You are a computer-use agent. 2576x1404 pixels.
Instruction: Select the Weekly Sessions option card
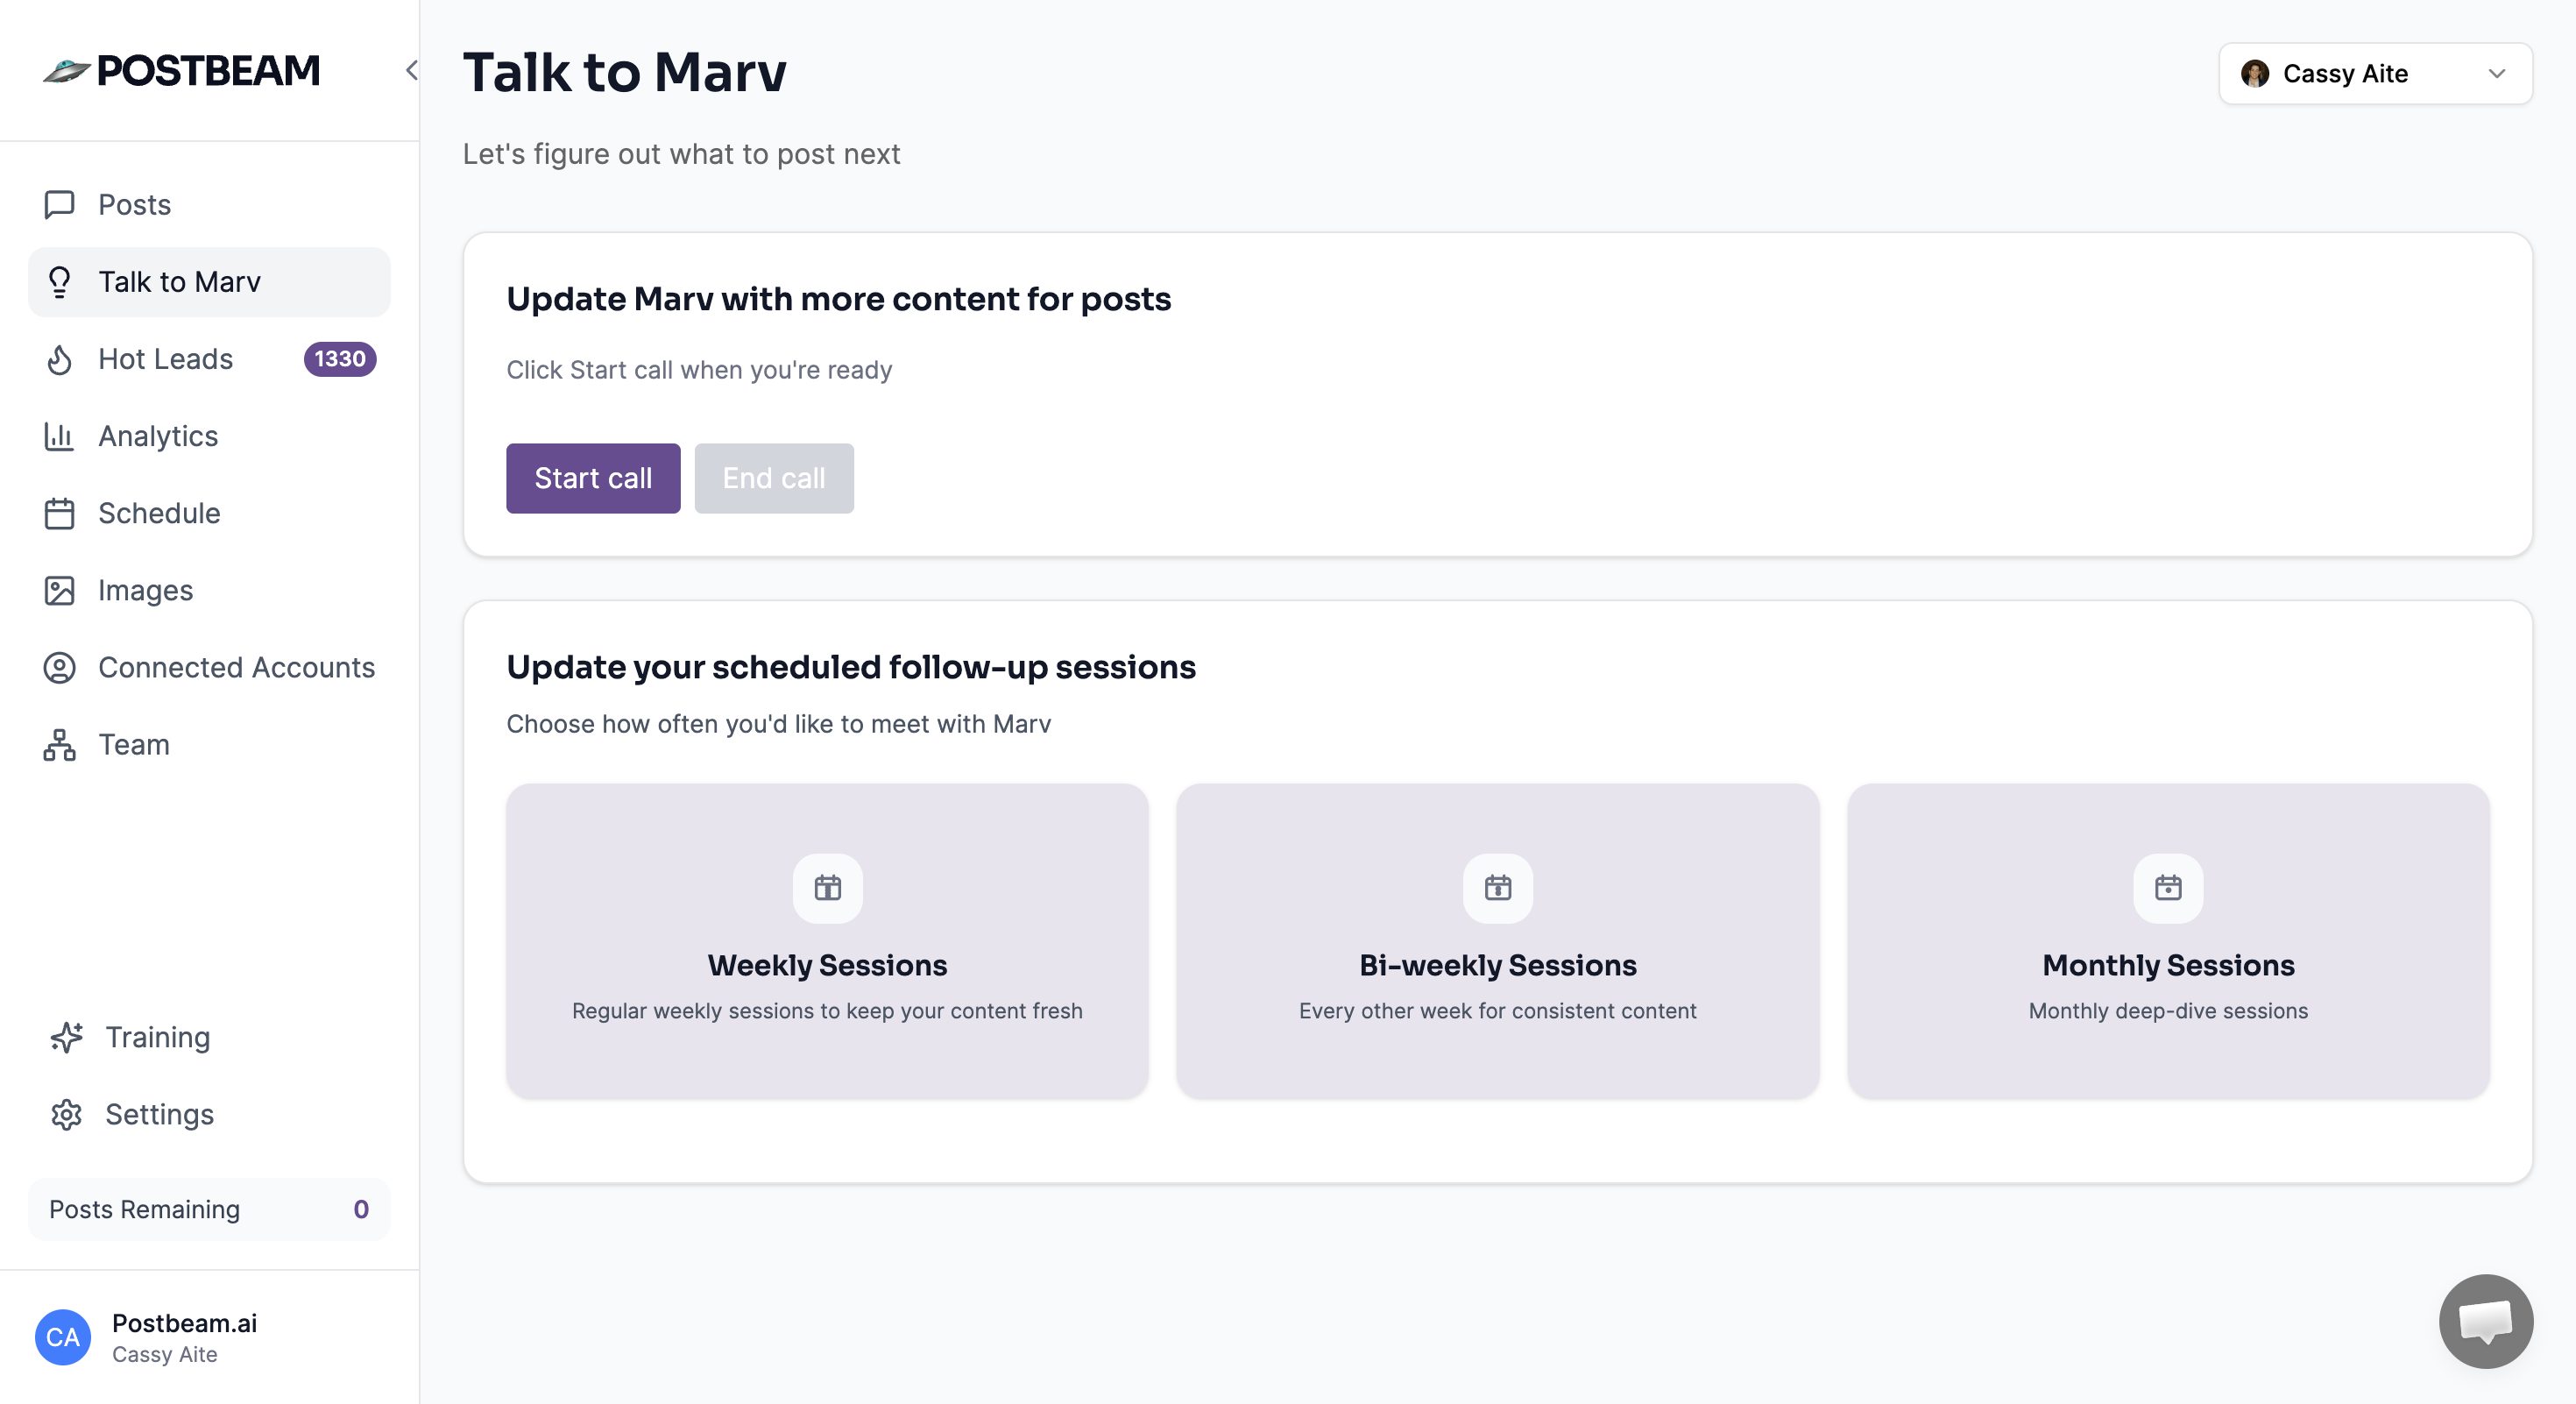coord(827,941)
